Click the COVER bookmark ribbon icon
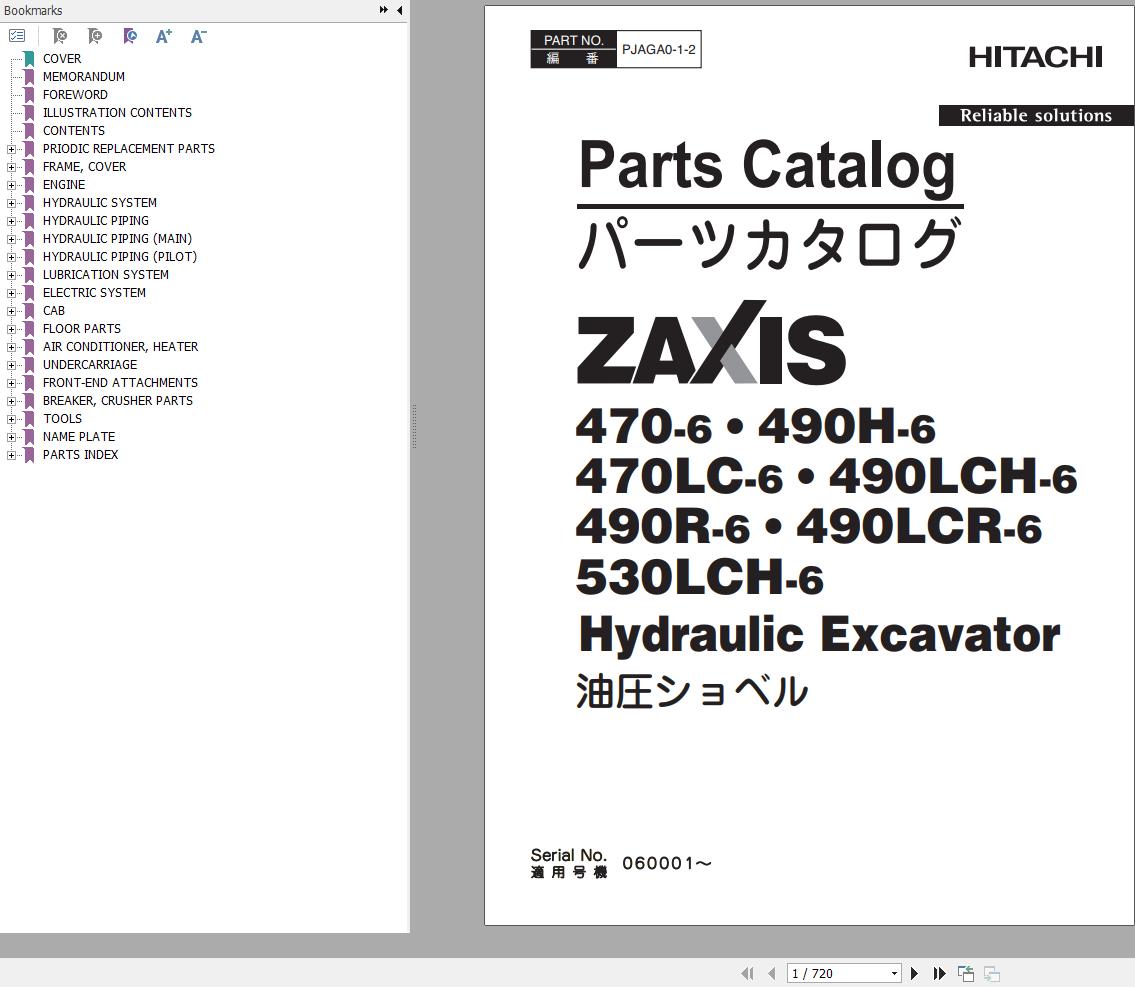The width and height of the screenshot is (1135, 987). point(29,59)
